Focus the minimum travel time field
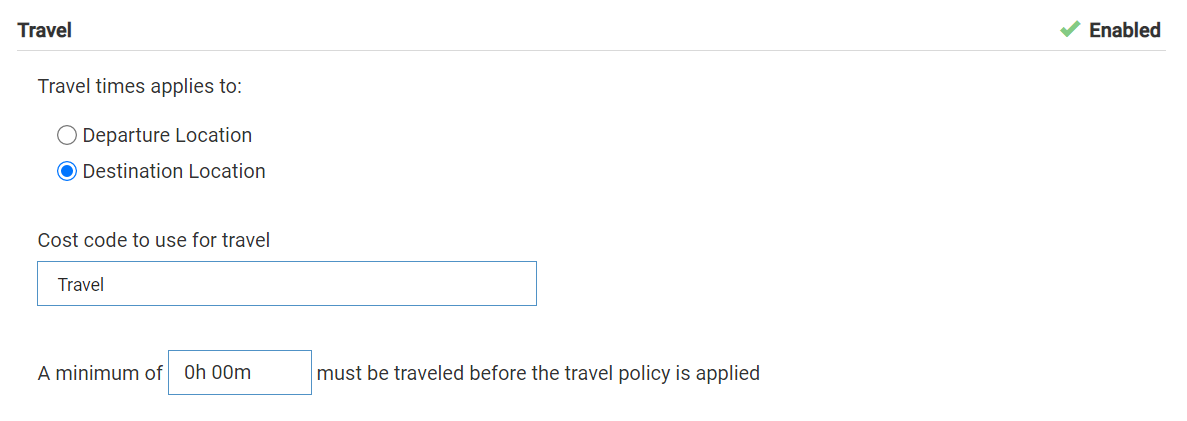The height and width of the screenshot is (421, 1187). click(239, 373)
